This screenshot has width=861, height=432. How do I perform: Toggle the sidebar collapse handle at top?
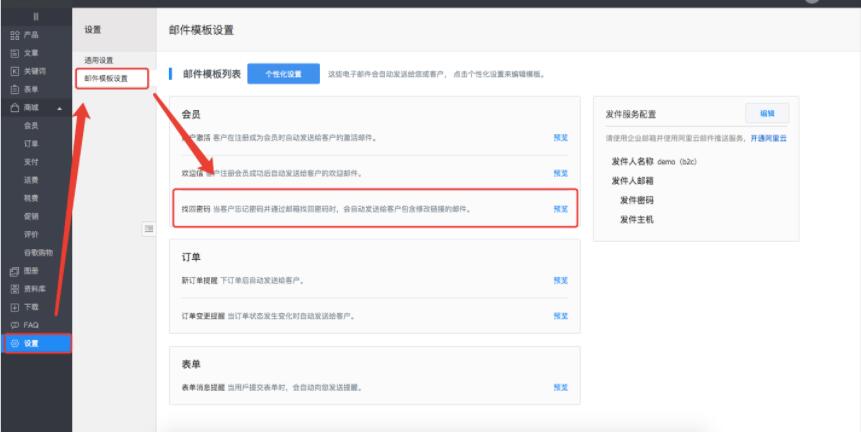(x=36, y=17)
